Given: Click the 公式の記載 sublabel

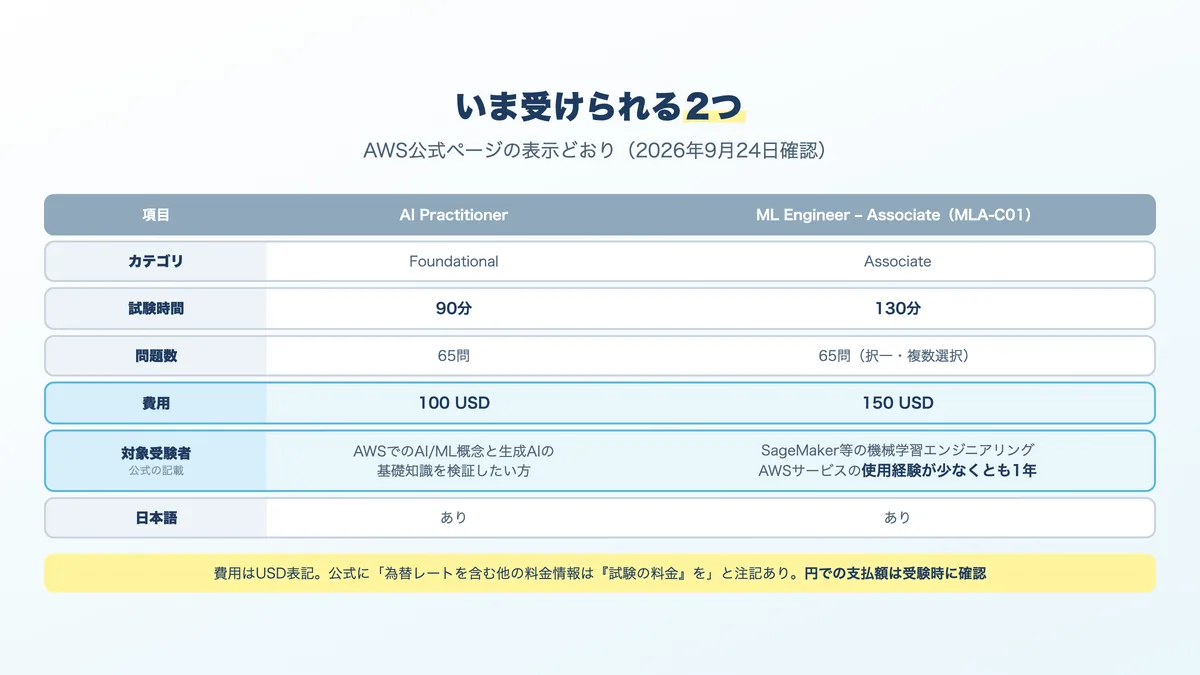Looking at the screenshot, I should [156, 470].
